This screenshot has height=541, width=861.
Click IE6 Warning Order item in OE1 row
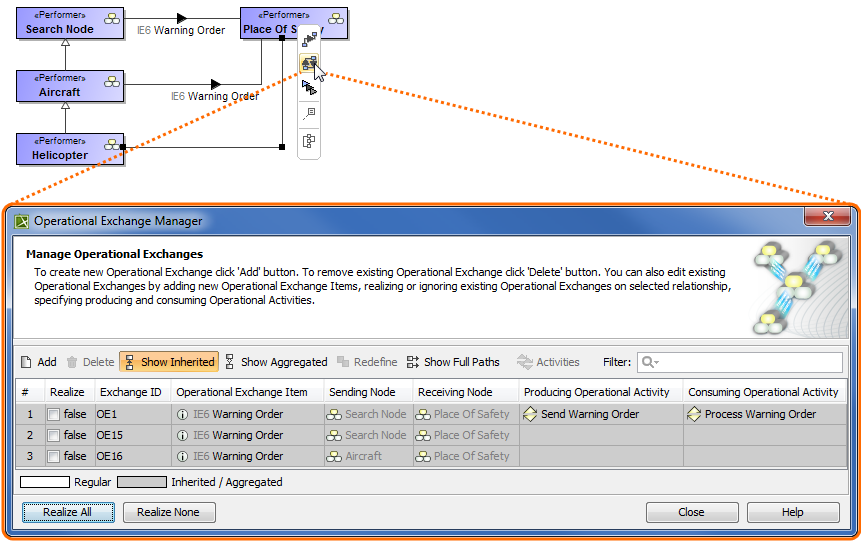coord(247,414)
